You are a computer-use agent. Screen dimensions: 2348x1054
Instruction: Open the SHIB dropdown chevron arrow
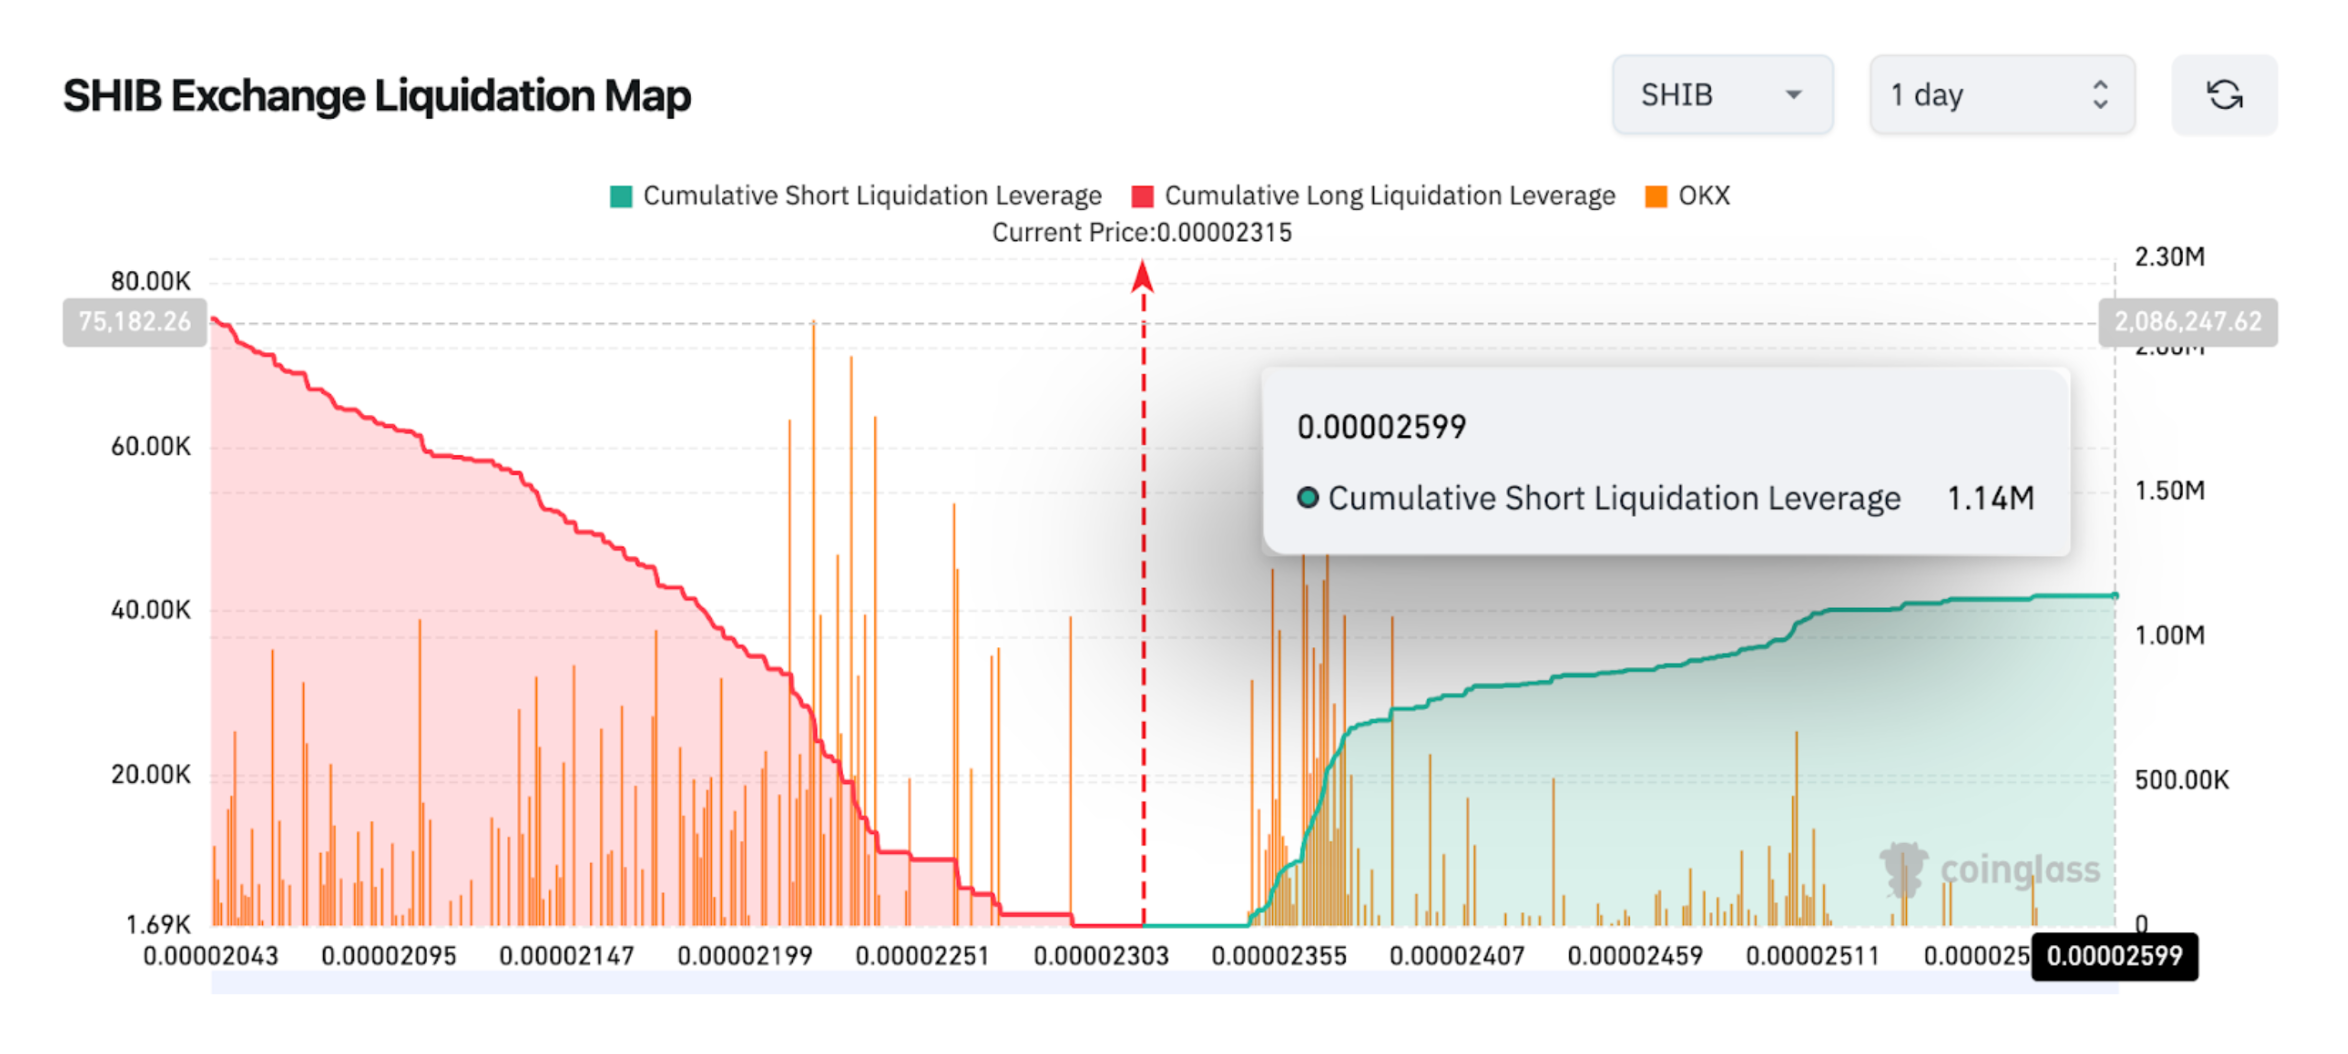(x=1794, y=95)
